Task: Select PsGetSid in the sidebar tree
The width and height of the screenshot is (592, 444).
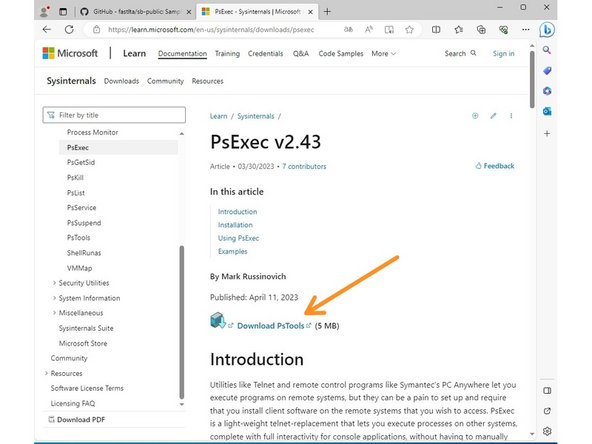Action: click(x=81, y=162)
